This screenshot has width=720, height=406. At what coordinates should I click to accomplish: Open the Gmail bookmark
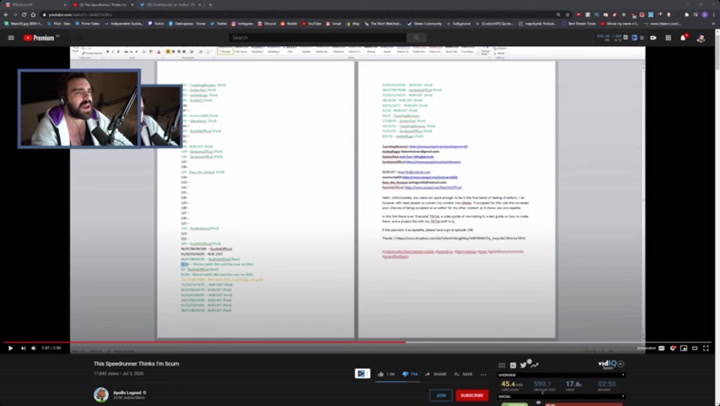334,23
